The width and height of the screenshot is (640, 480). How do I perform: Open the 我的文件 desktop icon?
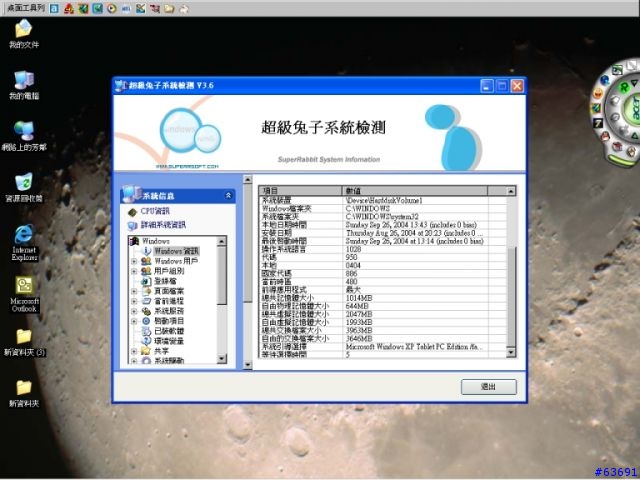coord(24,34)
